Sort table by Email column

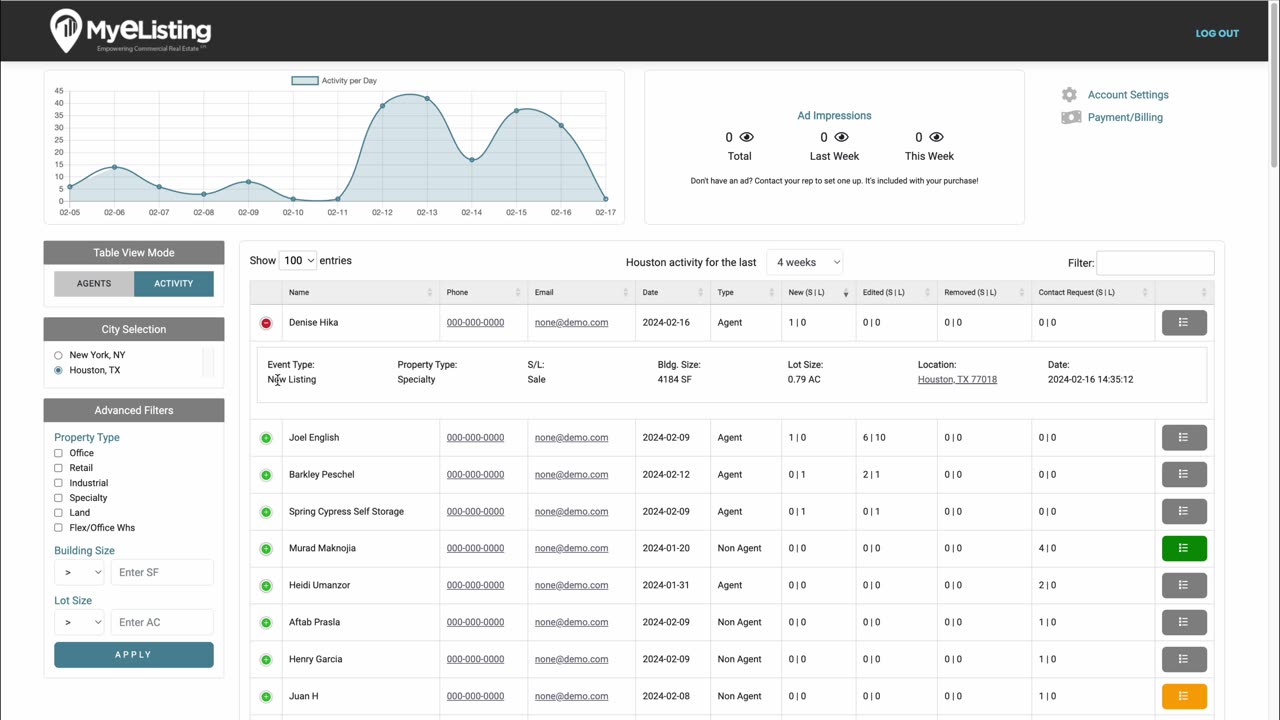pyautogui.click(x=581, y=292)
